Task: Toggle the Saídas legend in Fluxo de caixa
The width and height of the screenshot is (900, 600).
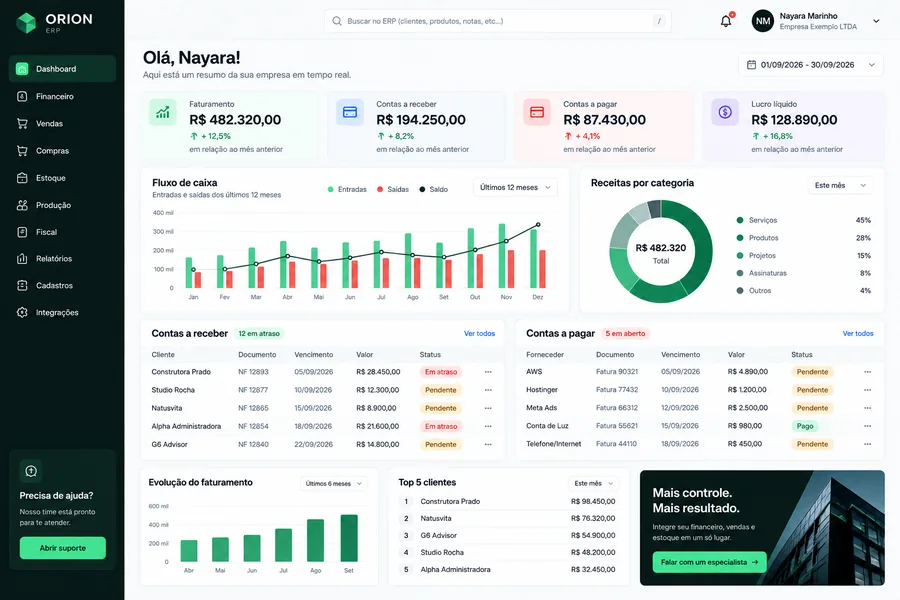Action: point(393,189)
